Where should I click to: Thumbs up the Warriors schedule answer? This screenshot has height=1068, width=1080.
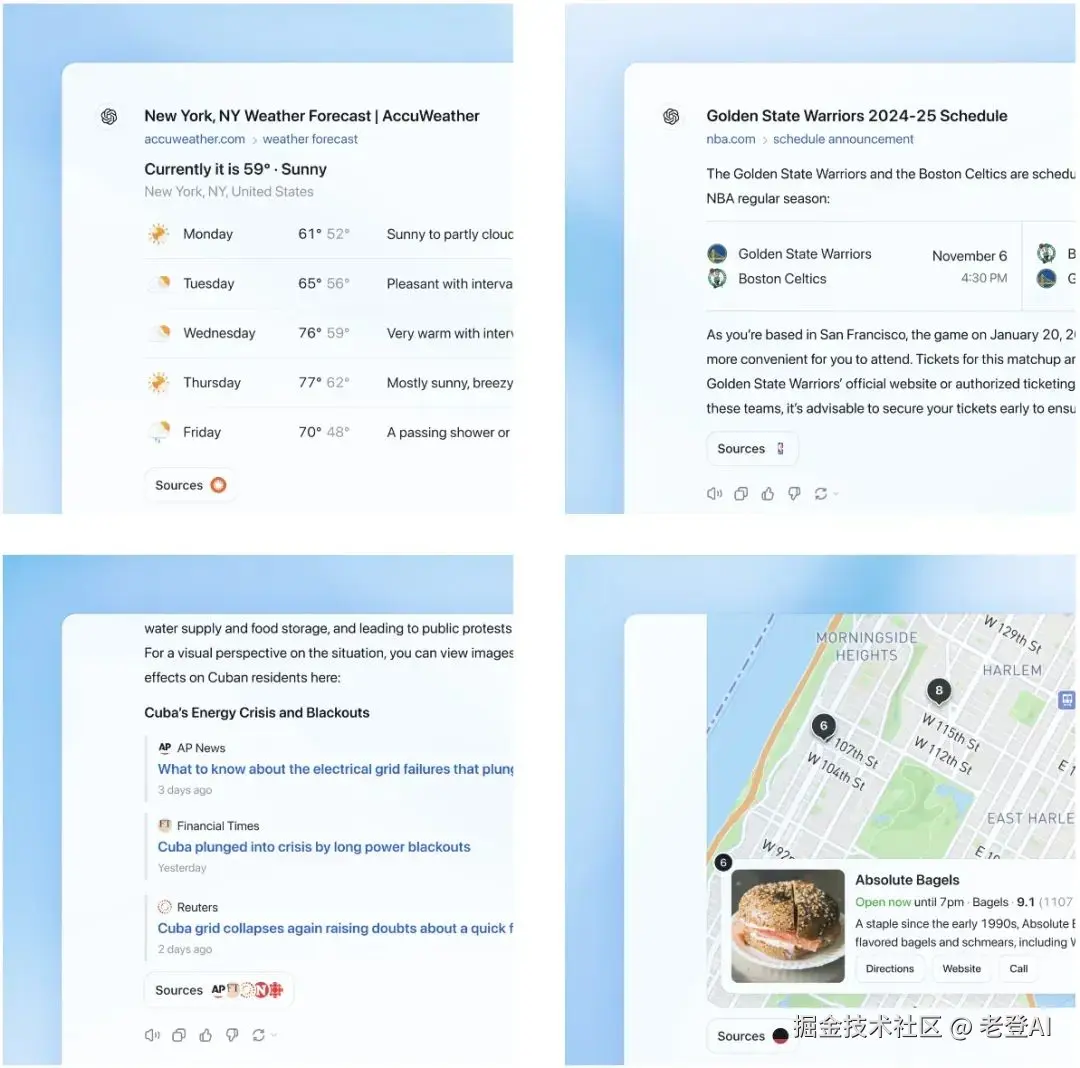767,494
